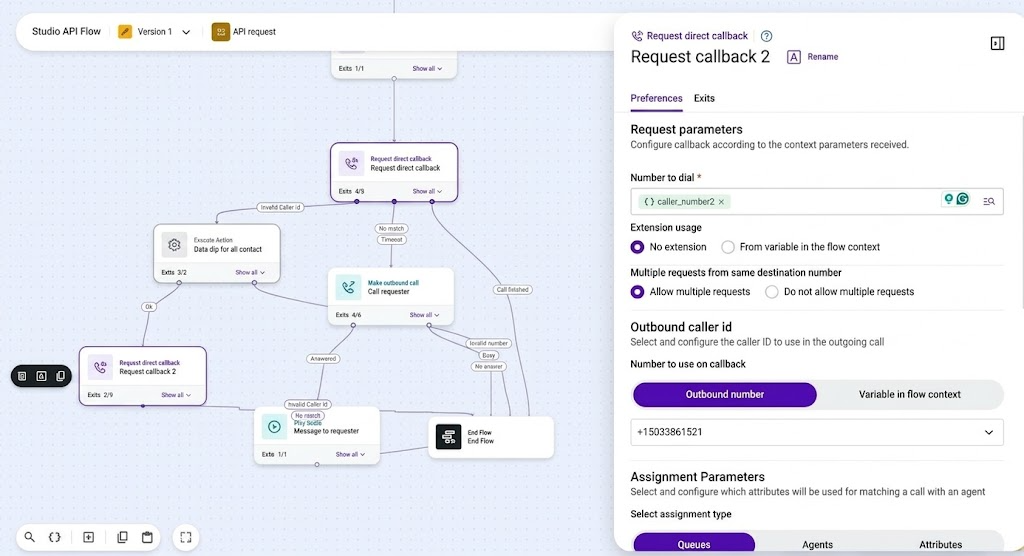Select Do not allow multiple requests
The width and height of the screenshot is (1024, 556).
[x=772, y=292]
